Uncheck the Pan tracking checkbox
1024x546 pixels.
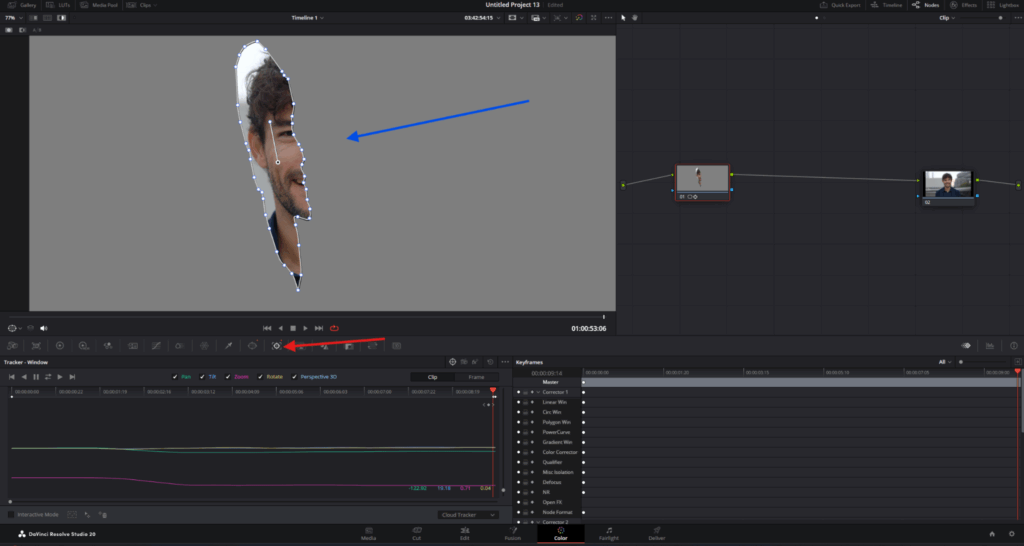[x=175, y=376]
